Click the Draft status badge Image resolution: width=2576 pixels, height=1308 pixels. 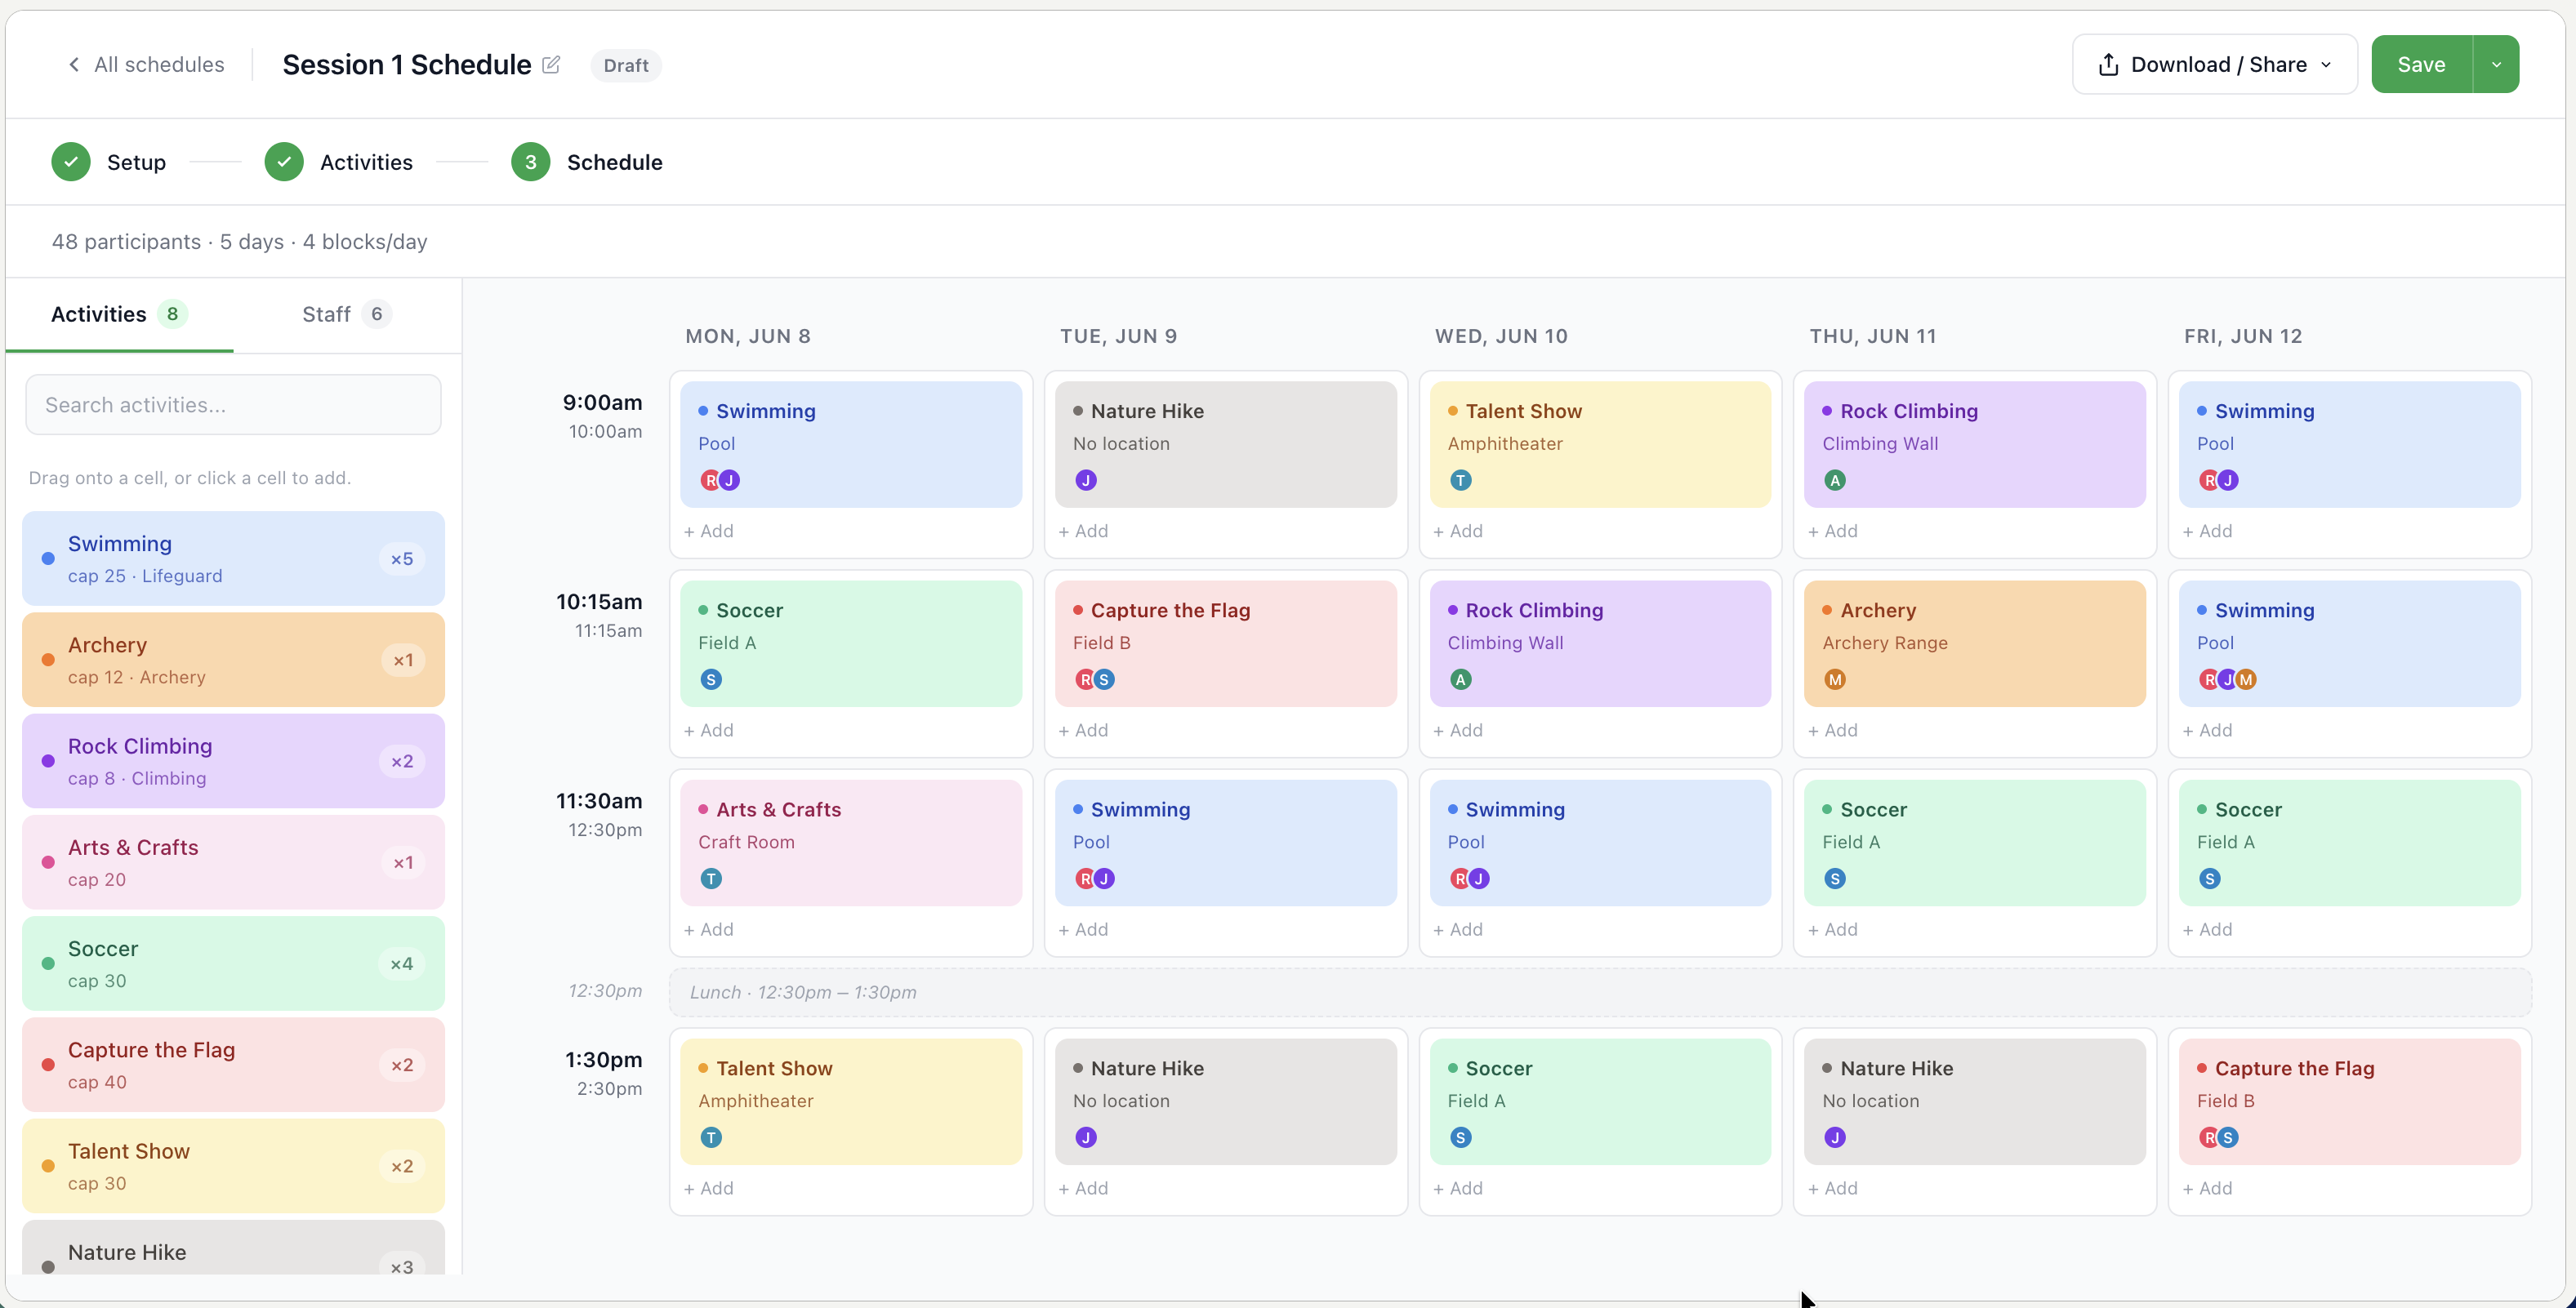626,66
